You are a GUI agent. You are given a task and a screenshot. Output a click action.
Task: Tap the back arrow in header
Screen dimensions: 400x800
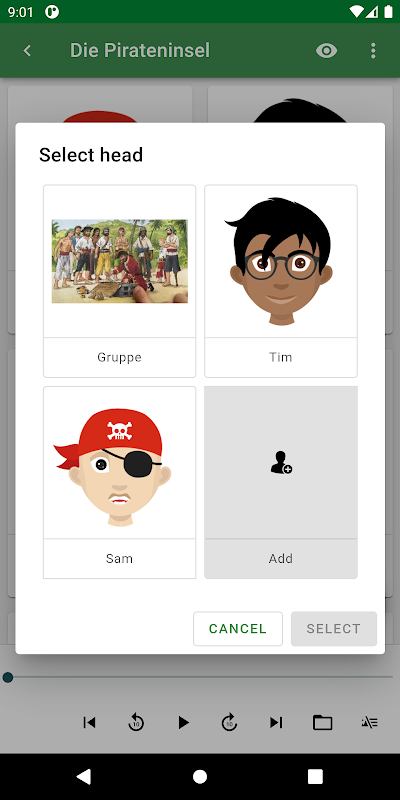tap(28, 51)
